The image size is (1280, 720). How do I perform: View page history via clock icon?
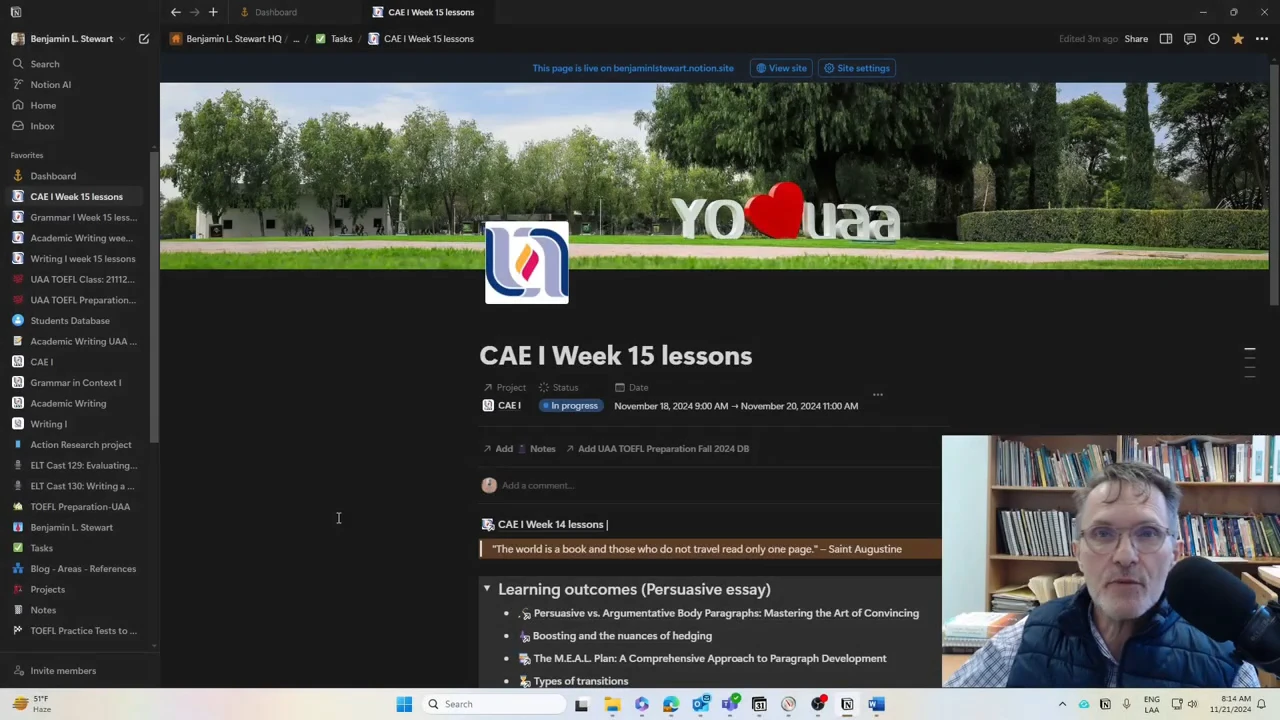coord(1214,39)
